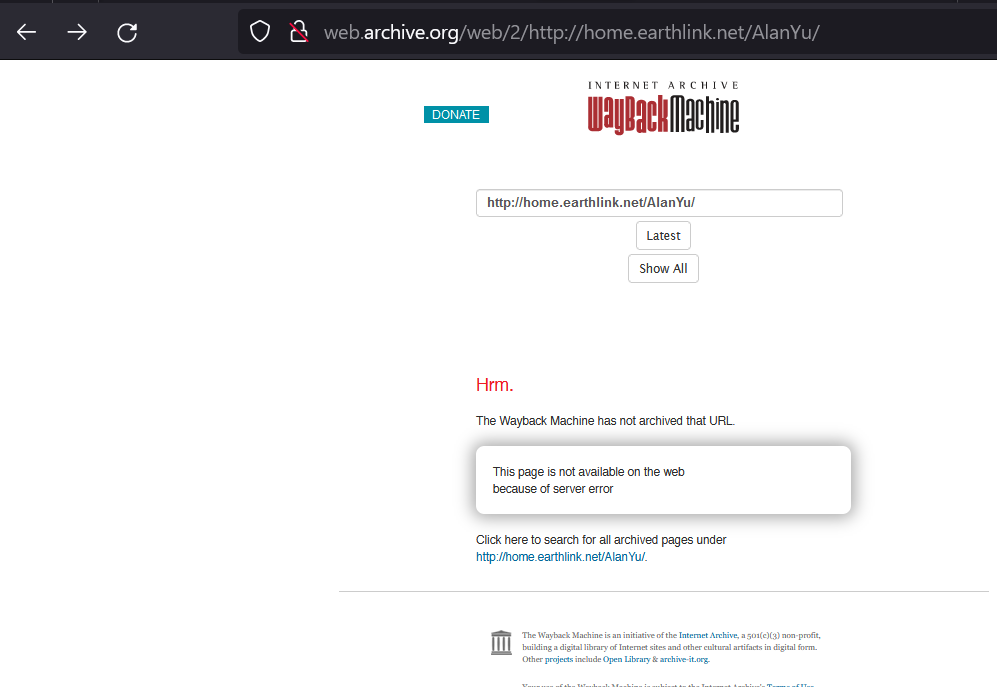Reload the page with the refresh icon
This screenshot has width=997, height=687.
tap(127, 32)
